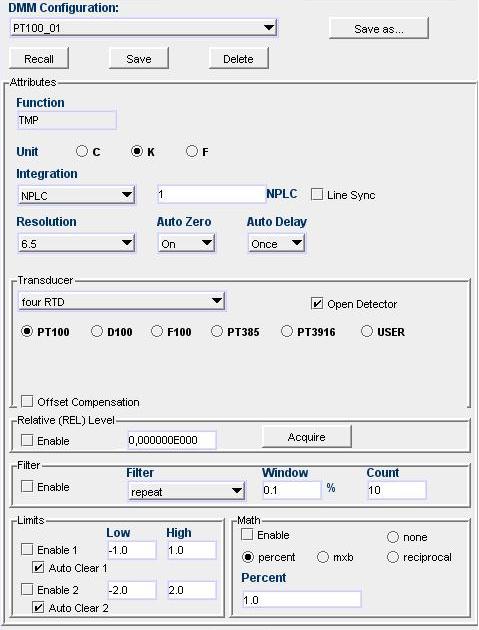
Task: Toggle the Auto Clear 1 checkbox
Action: (38, 567)
